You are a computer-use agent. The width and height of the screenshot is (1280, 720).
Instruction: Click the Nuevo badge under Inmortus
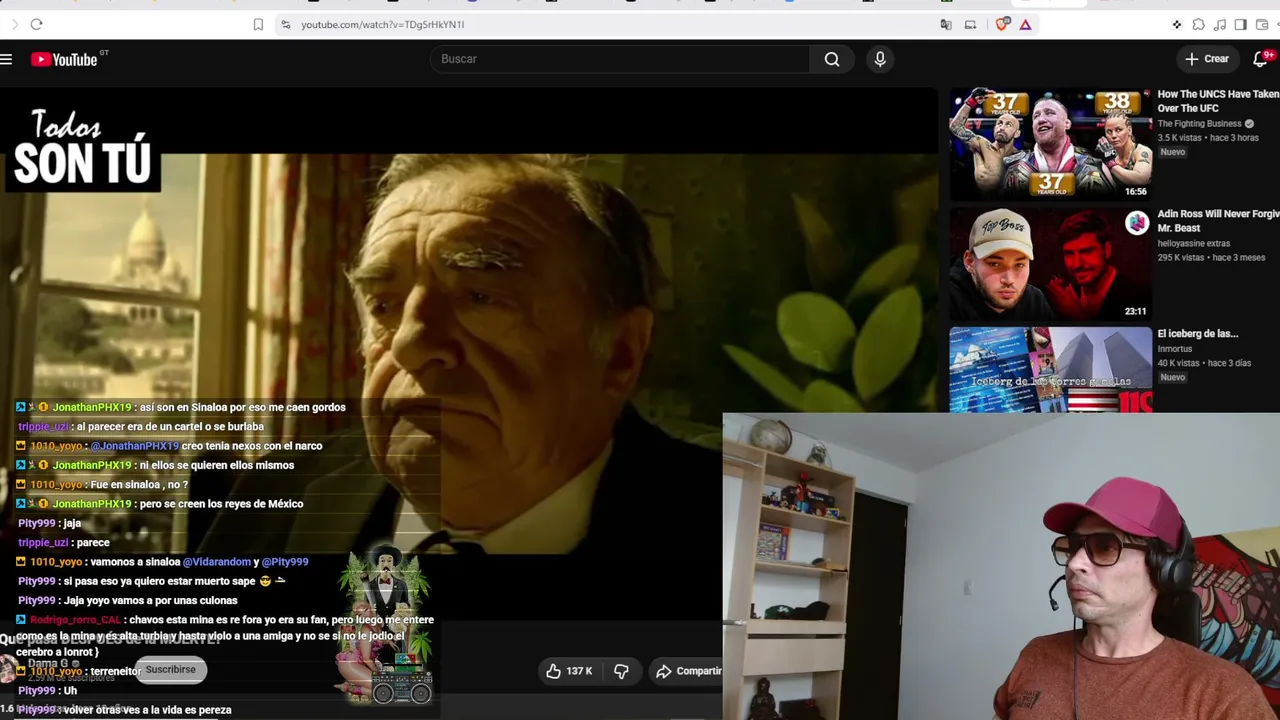coord(1172,377)
